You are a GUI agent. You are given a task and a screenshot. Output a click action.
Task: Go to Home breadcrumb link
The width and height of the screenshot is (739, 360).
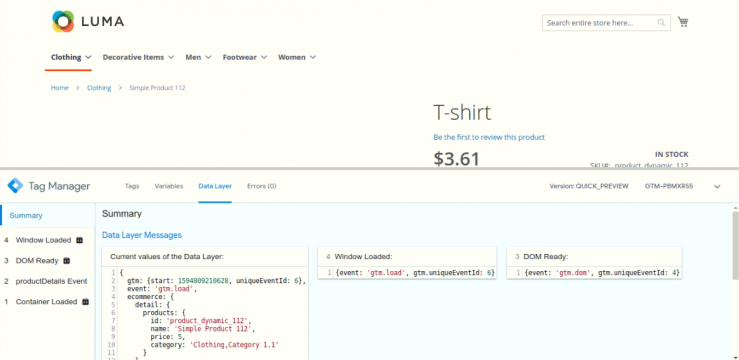59,88
